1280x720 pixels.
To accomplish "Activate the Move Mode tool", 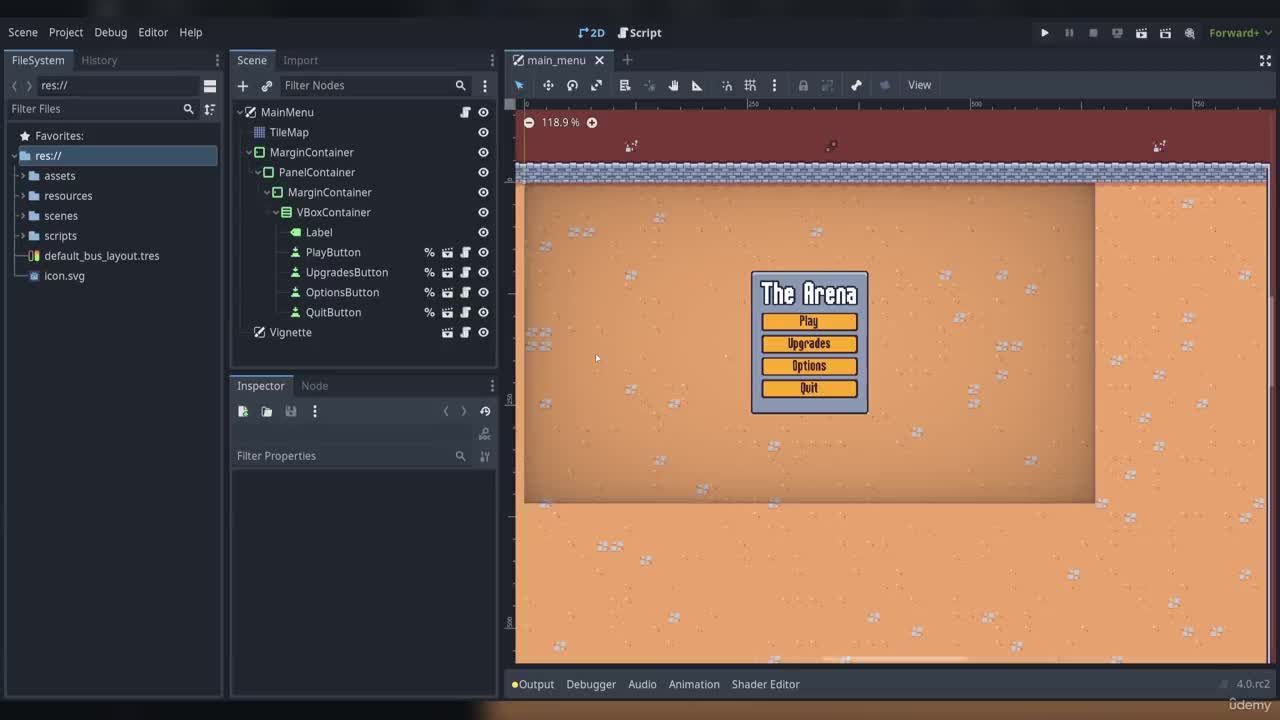I will tap(548, 85).
